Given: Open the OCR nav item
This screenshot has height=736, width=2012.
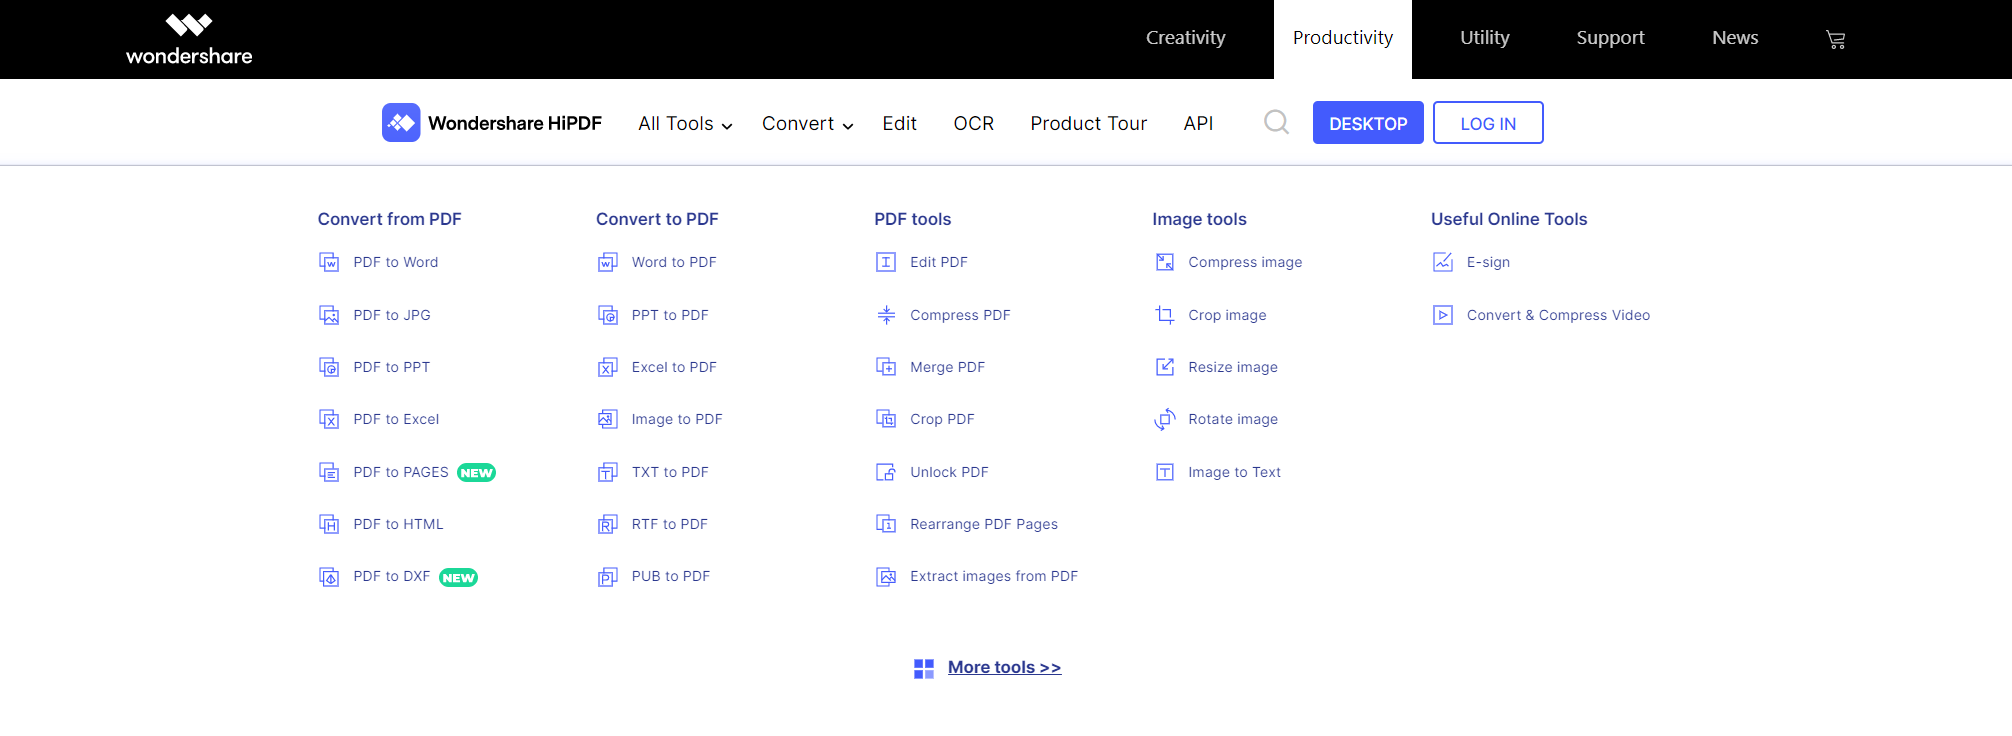Looking at the screenshot, I should [x=973, y=123].
